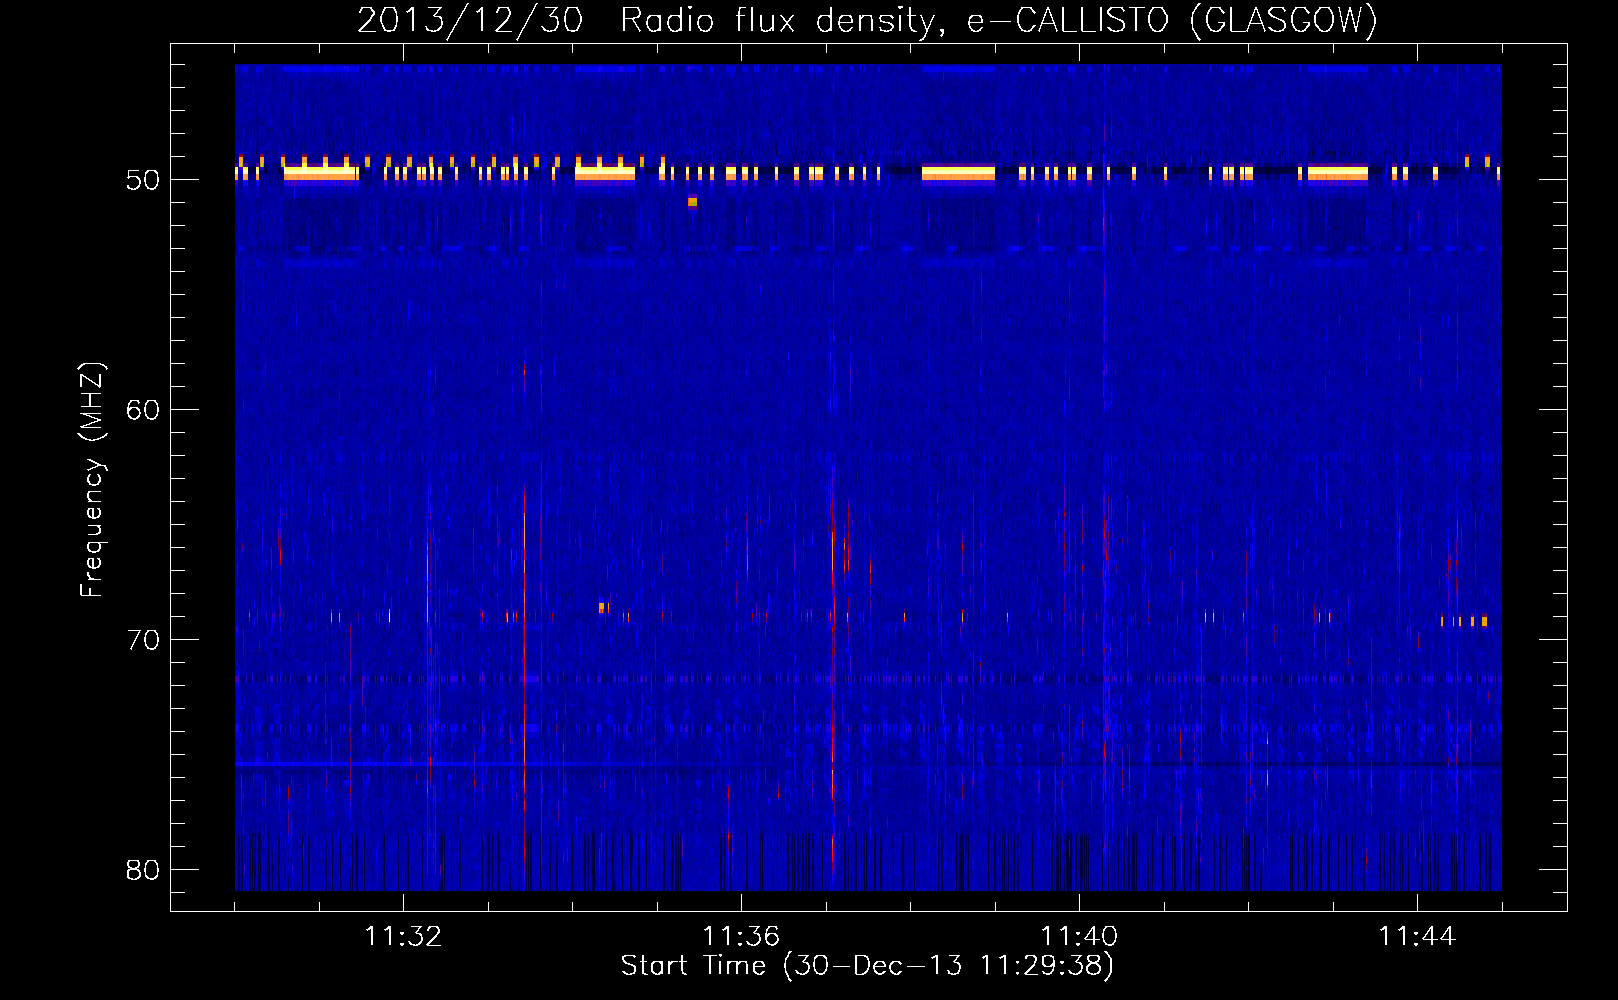Click the plot title '2013/12/30 Radio flux density'
This screenshot has width=1618, height=1000.
click(646, 20)
